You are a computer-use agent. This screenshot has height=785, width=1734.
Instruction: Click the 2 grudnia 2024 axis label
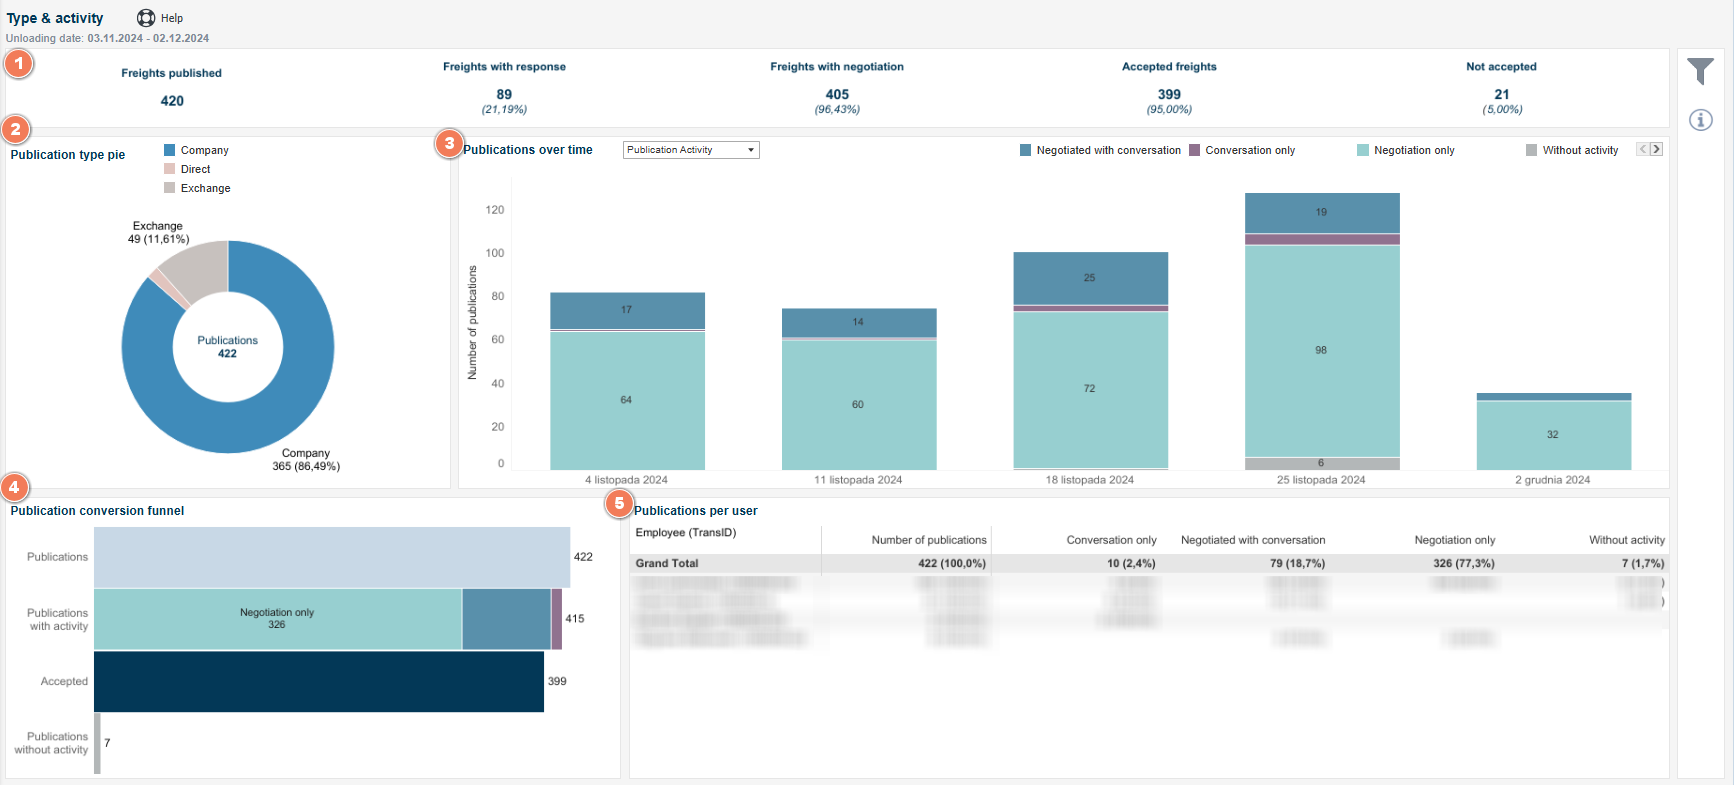click(x=1553, y=480)
